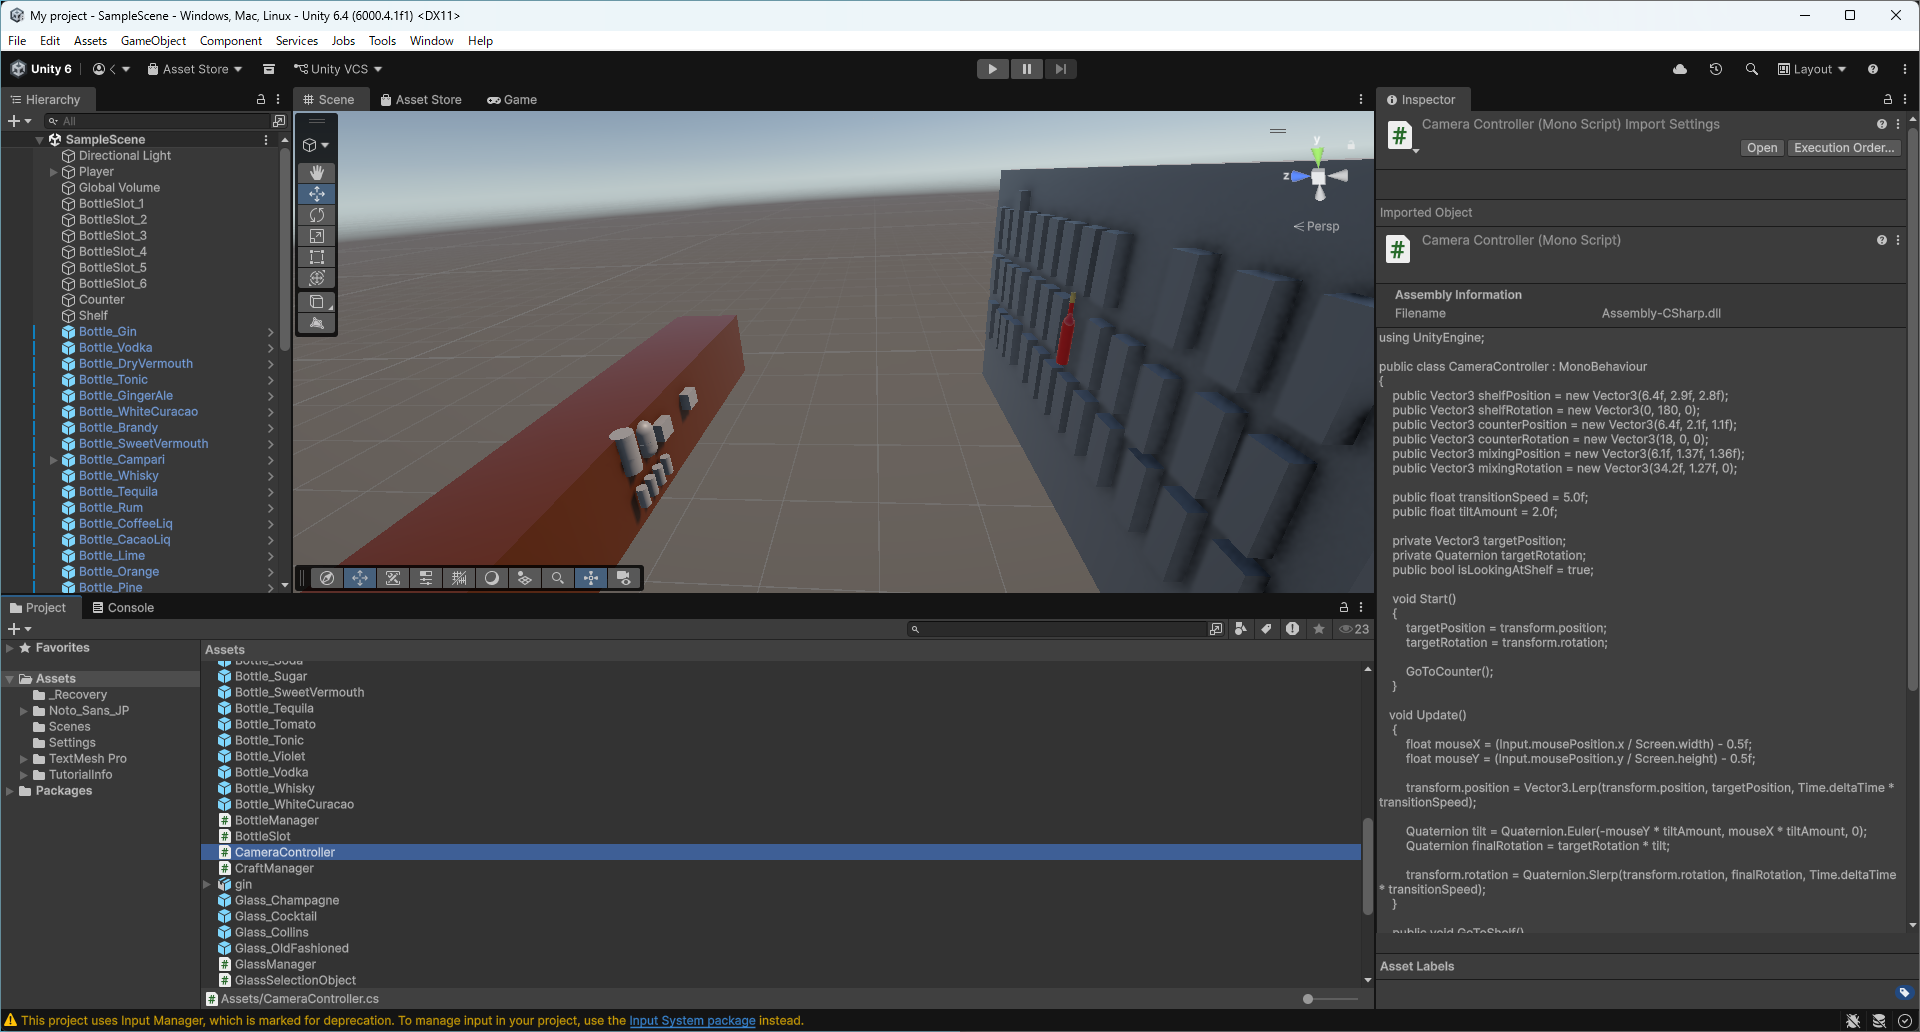Expand the Packages folder in Project
This screenshot has width=1920, height=1032.
coord(10,791)
